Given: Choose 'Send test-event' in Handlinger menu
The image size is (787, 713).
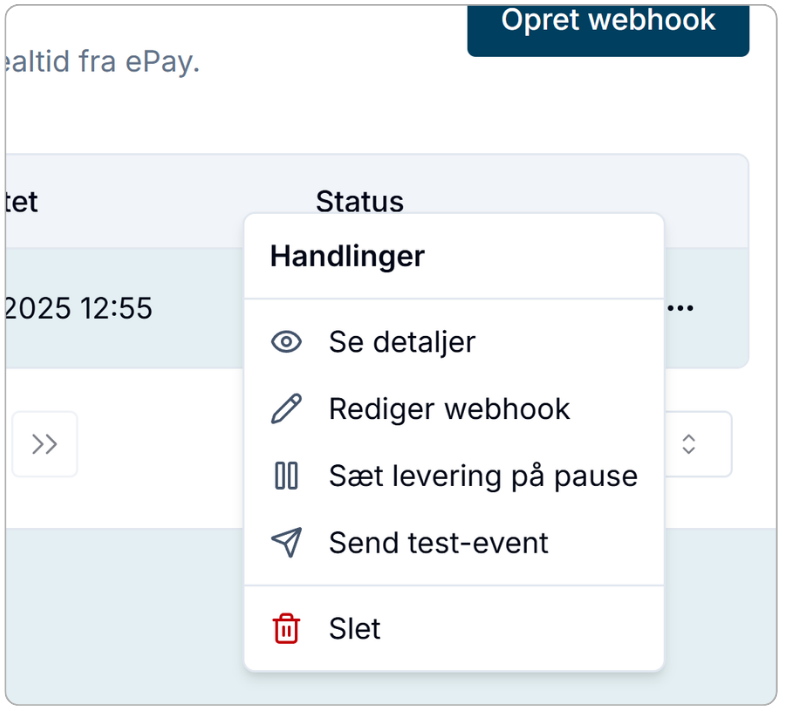Looking at the screenshot, I should [438, 543].
